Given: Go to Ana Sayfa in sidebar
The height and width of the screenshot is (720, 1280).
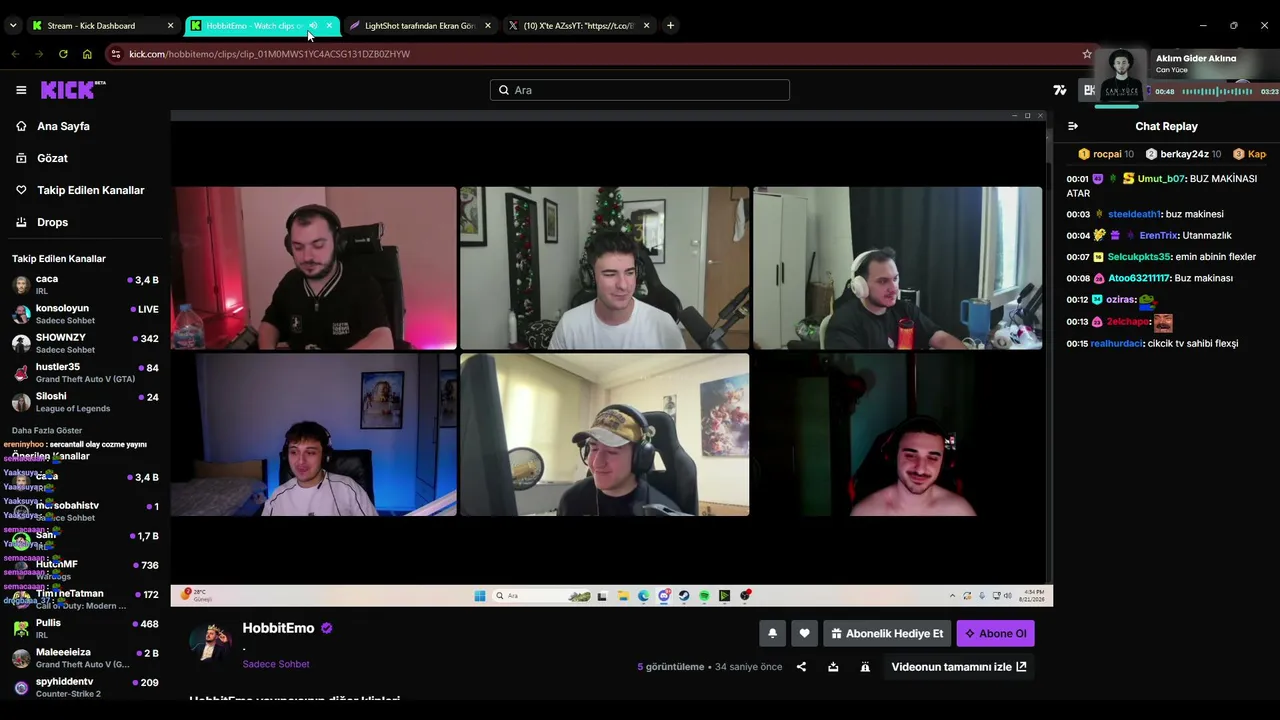Looking at the screenshot, I should click(x=63, y=126).
